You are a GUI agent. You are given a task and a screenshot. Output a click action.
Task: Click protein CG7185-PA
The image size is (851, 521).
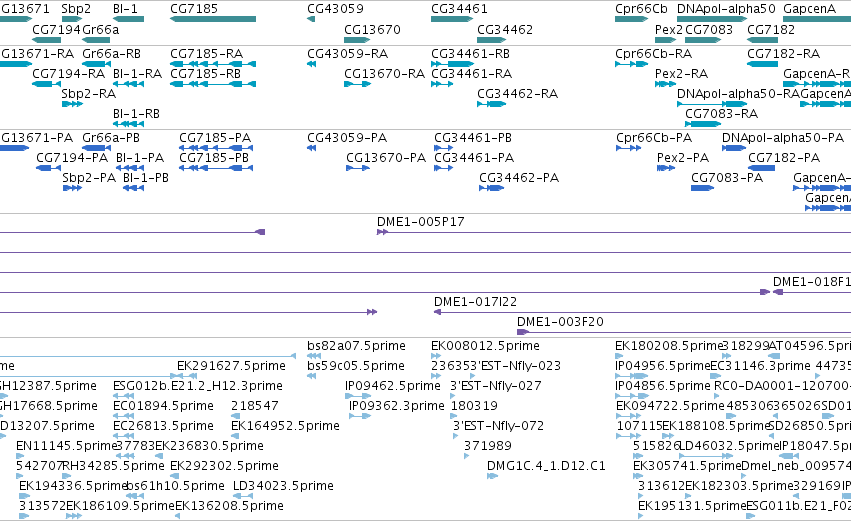[x=215, y=138]
